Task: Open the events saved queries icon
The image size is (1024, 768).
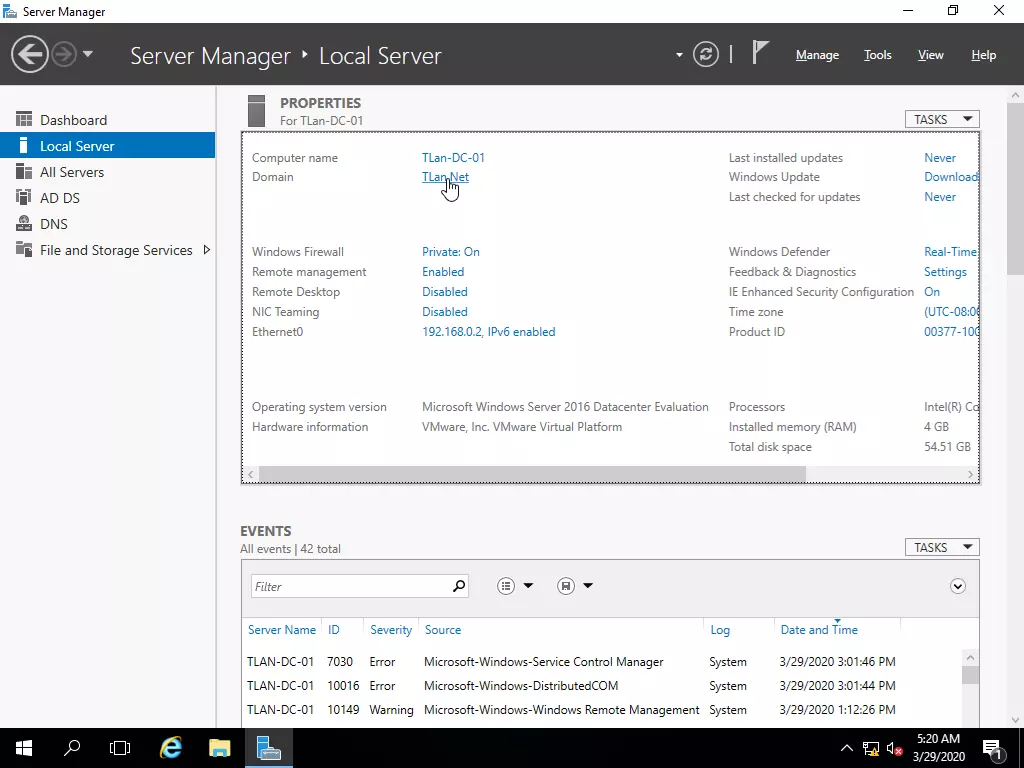Action: click(566, 586)
